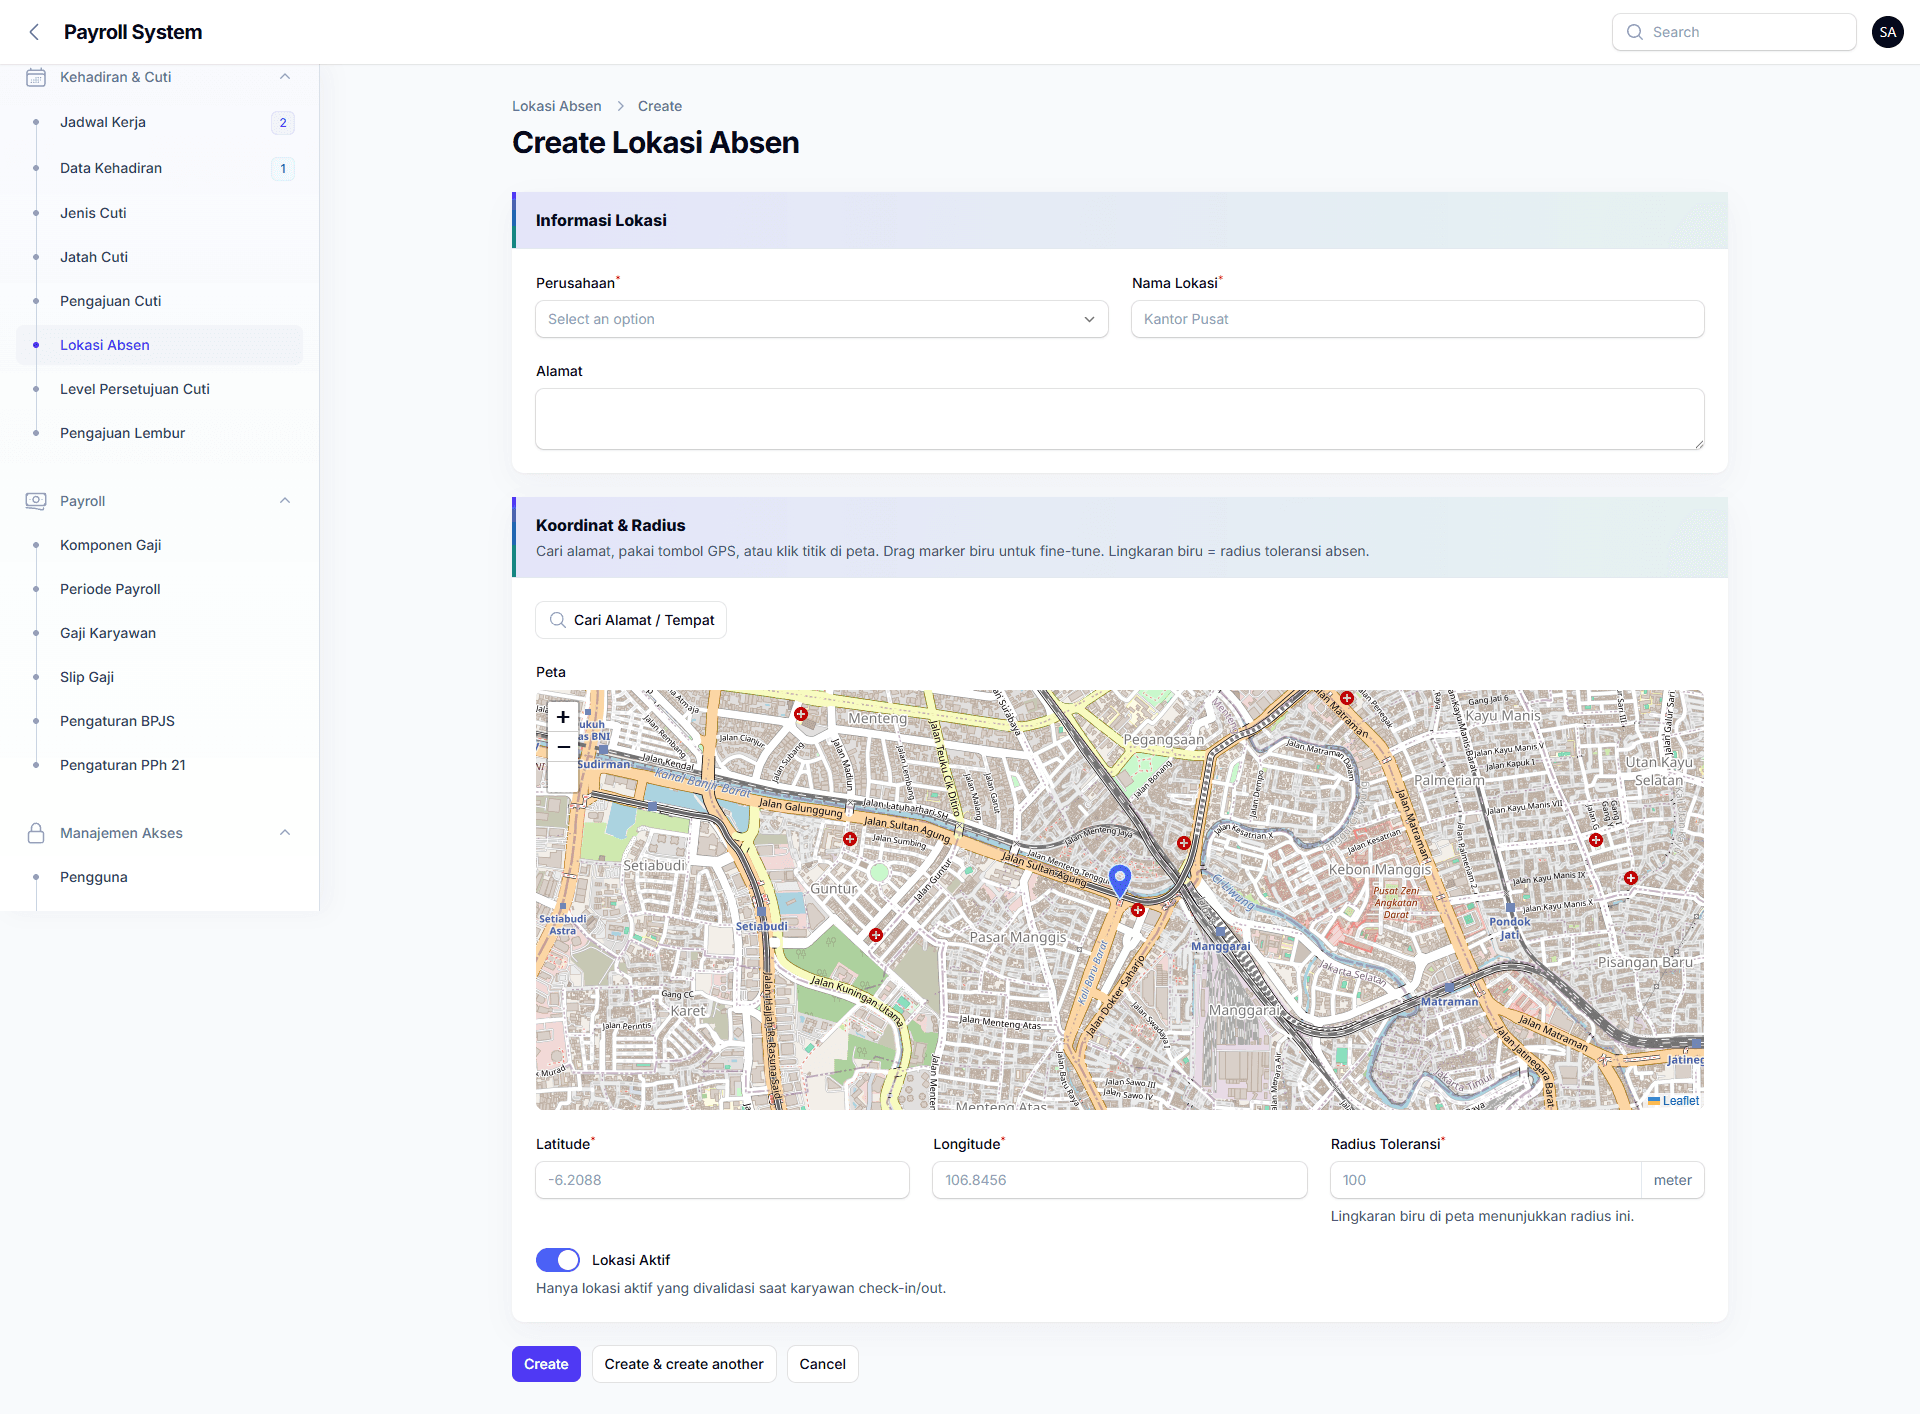
Task: Open Komponen Gaji page
Action: point(160,545)
